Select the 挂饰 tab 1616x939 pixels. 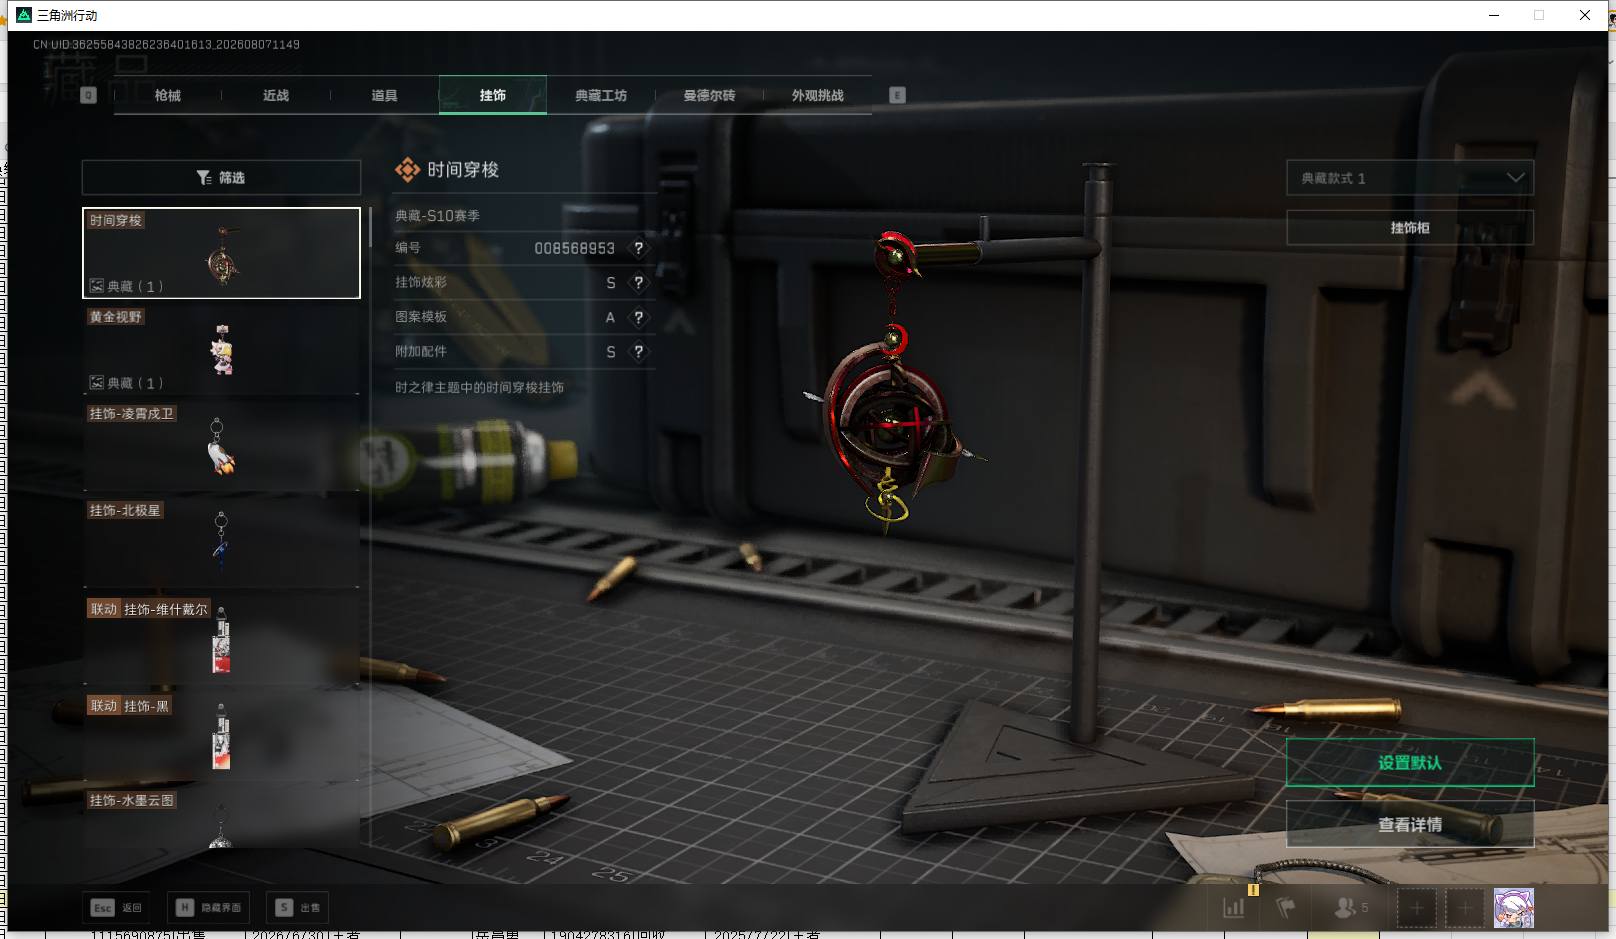tap(493, 95)
